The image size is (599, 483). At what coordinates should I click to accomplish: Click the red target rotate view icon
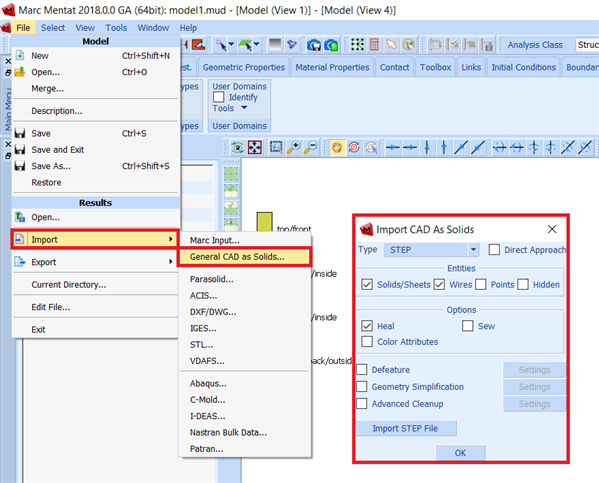click(x=354, y=147)
